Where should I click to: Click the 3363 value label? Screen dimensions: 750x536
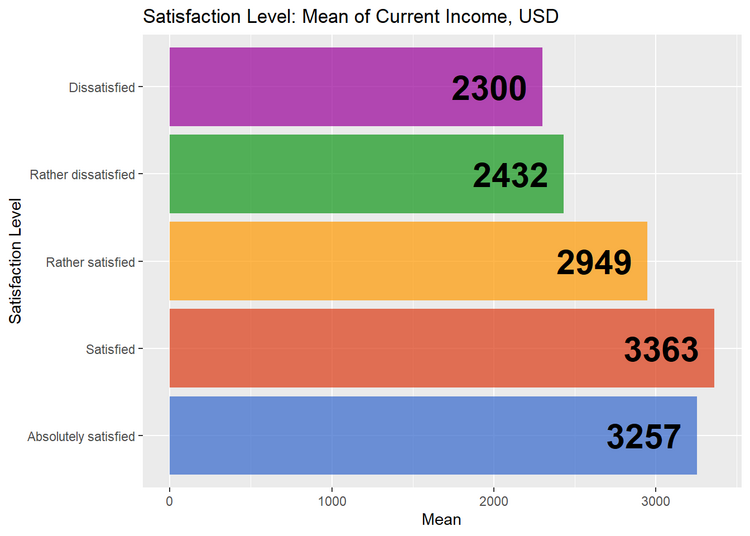(x=661, y=350)
